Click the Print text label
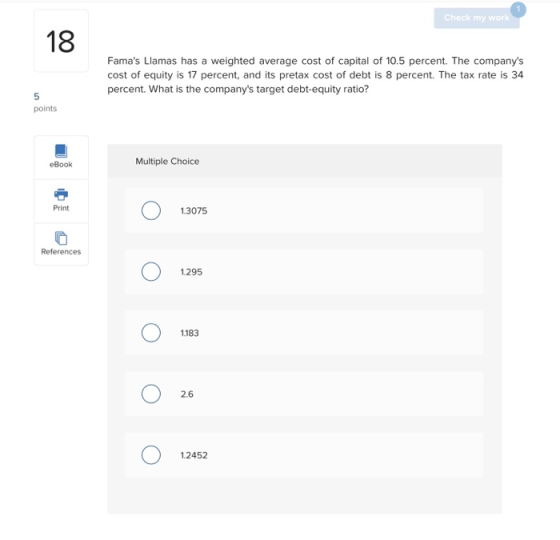 (61, 208)
